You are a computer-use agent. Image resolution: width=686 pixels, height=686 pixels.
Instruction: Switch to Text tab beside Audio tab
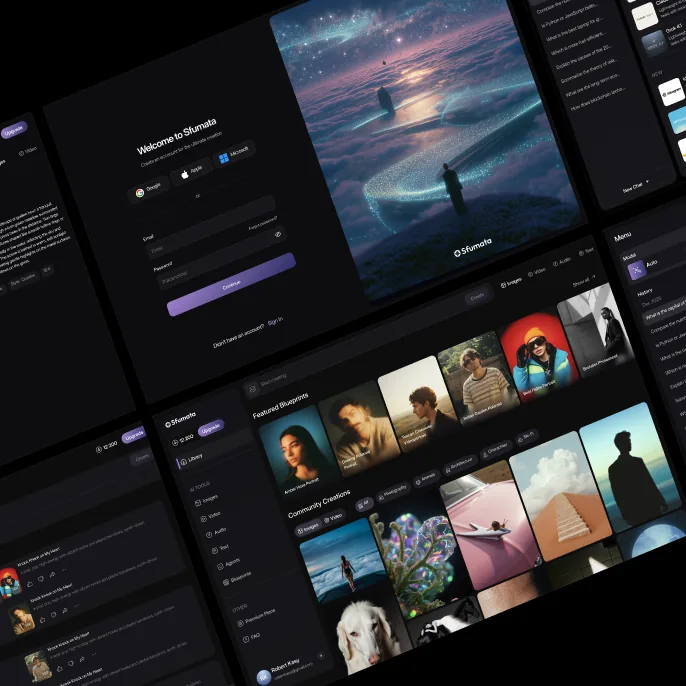(x=586, y=251)
